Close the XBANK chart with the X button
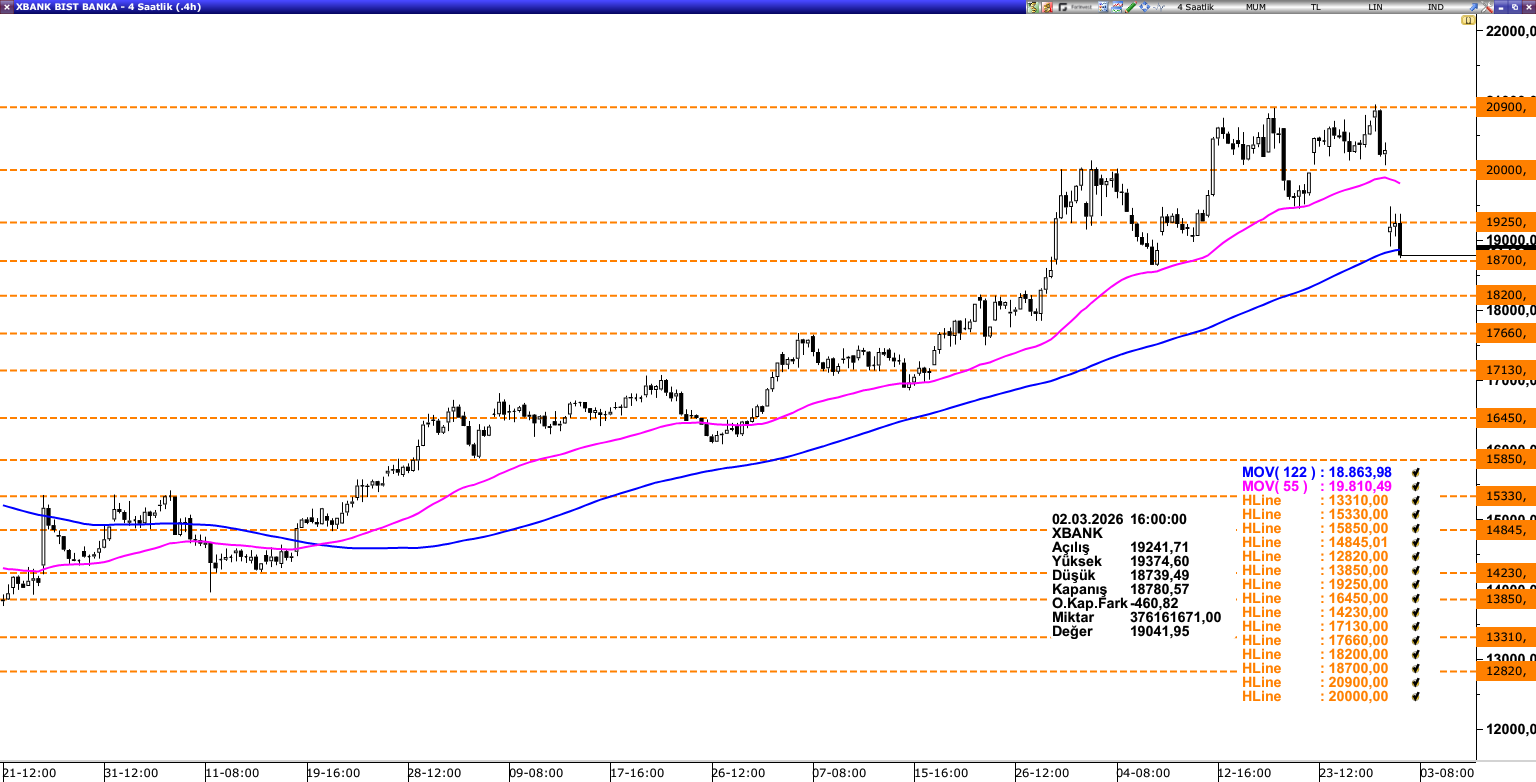This screenshot has width=1536, height=782. 1525,7
